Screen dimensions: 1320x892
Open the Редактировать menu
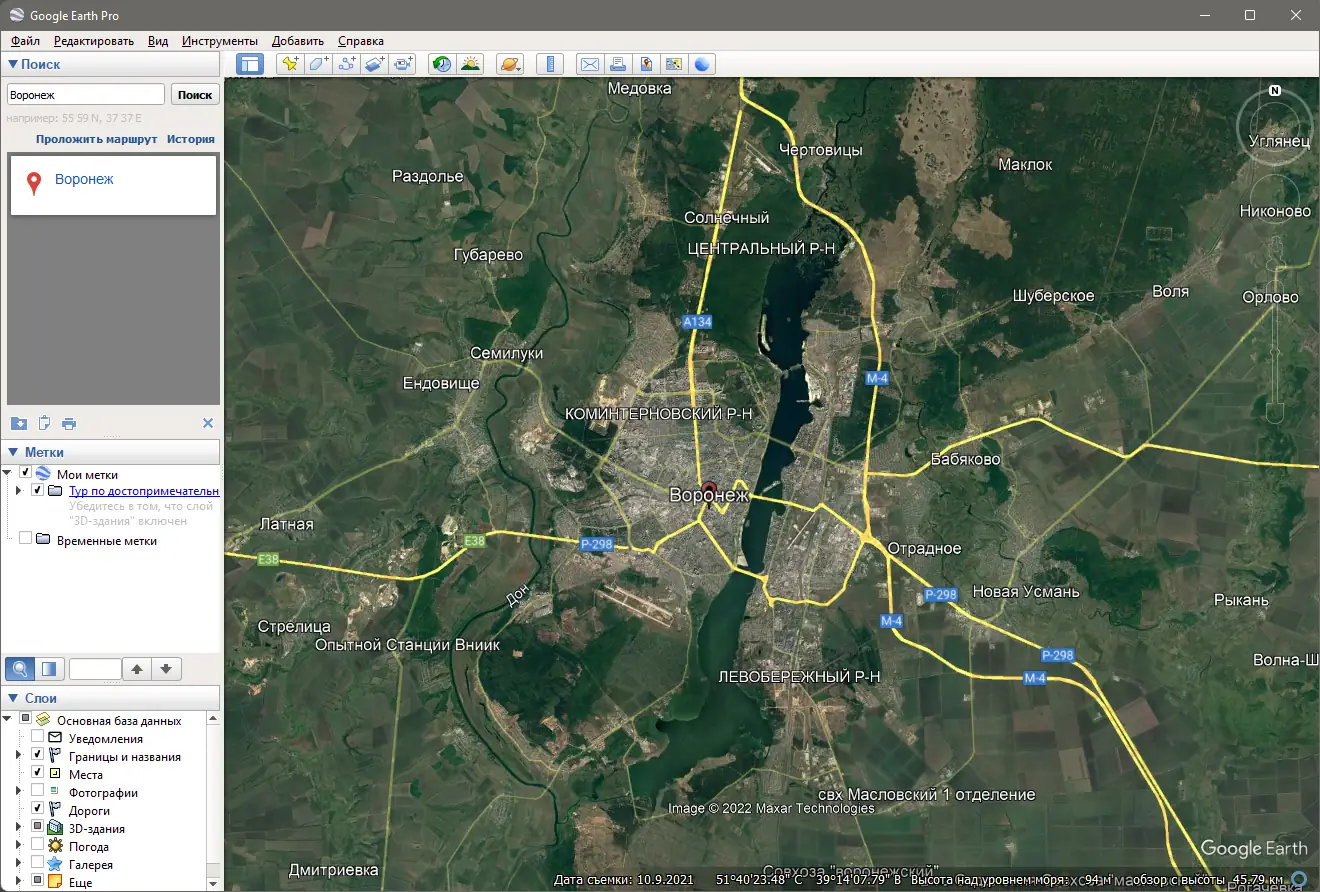coord(94,41)
